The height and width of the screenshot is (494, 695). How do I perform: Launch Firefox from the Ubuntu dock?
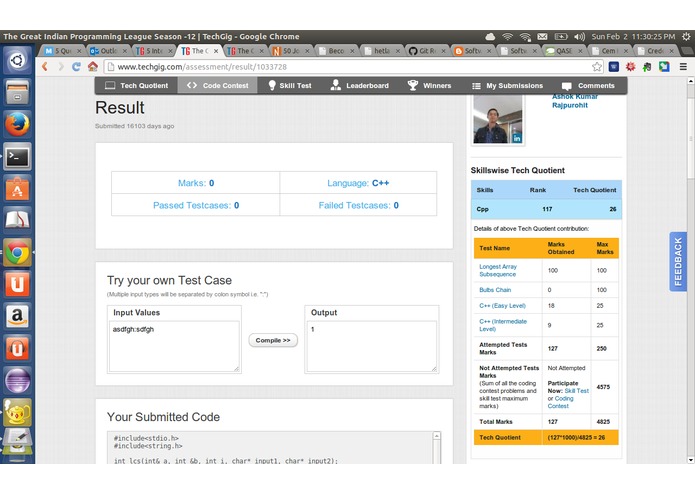17,124
